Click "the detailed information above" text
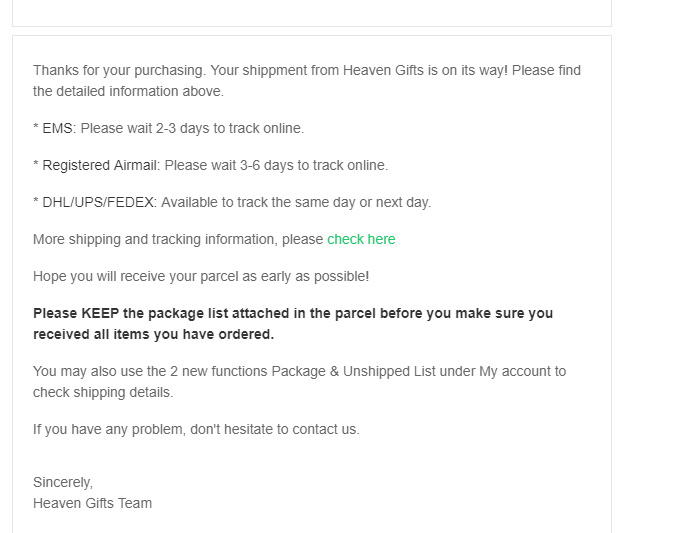The image size is (680, 533). 128,92
